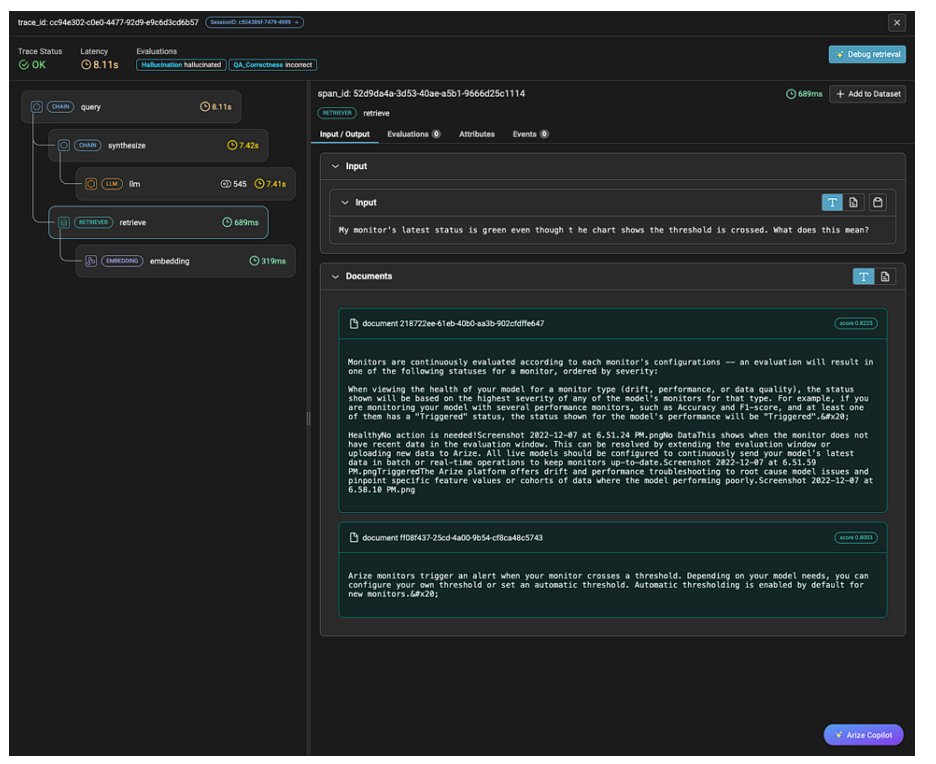
Task: Select the query chain span
Action: click(131, 107)
